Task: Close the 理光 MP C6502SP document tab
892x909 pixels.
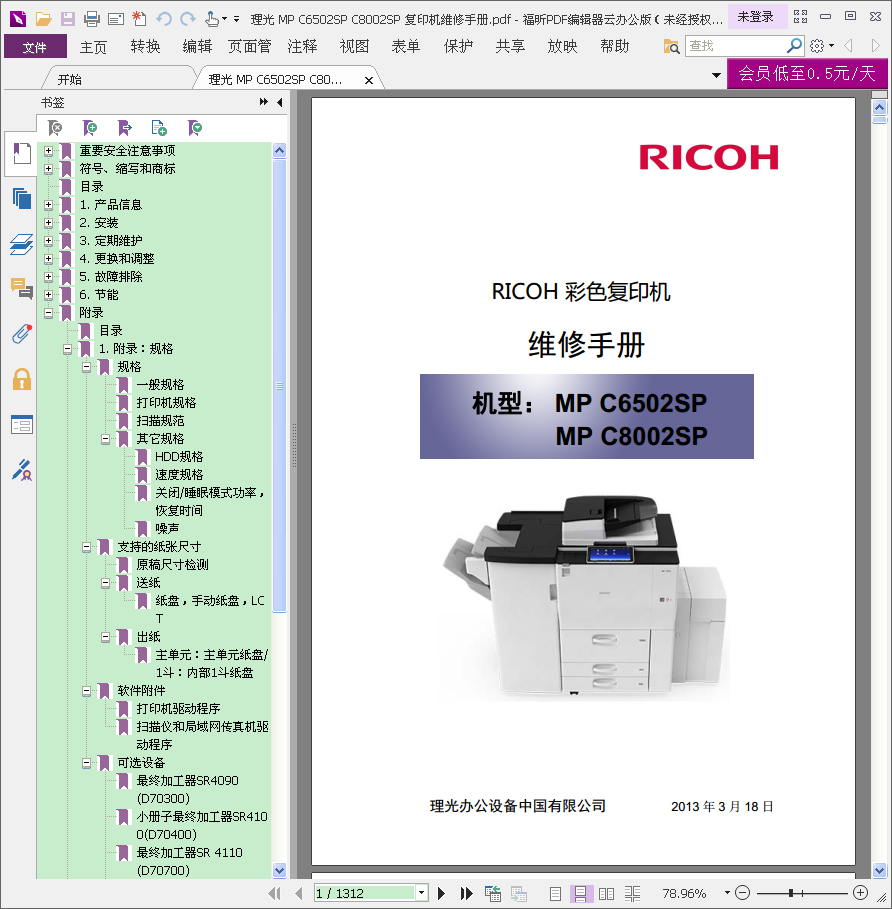Action: click(x=369, y=81)
